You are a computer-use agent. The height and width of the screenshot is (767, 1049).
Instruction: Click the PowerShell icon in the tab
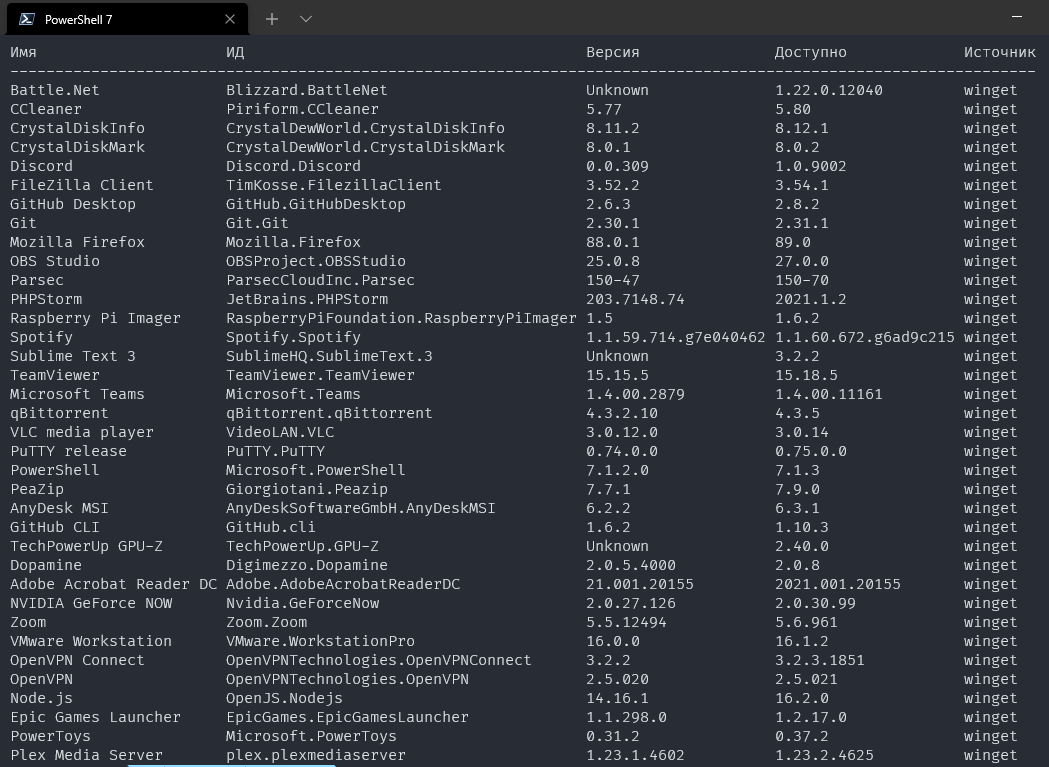27,18
